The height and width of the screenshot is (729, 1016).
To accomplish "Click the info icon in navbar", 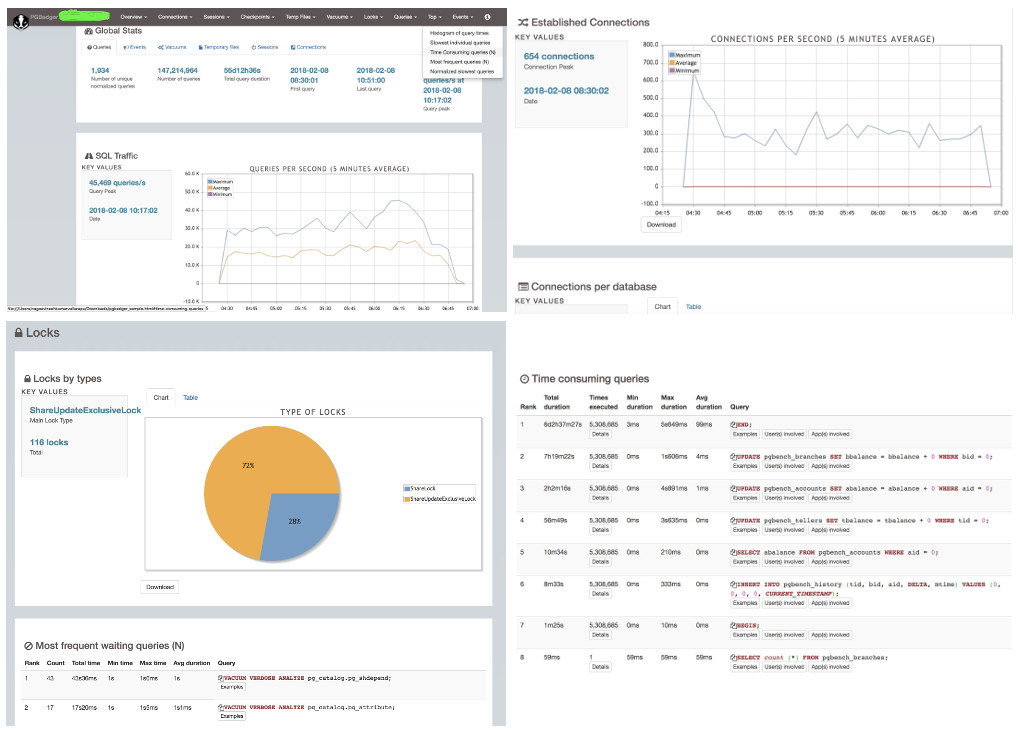I will click(487, 17).
